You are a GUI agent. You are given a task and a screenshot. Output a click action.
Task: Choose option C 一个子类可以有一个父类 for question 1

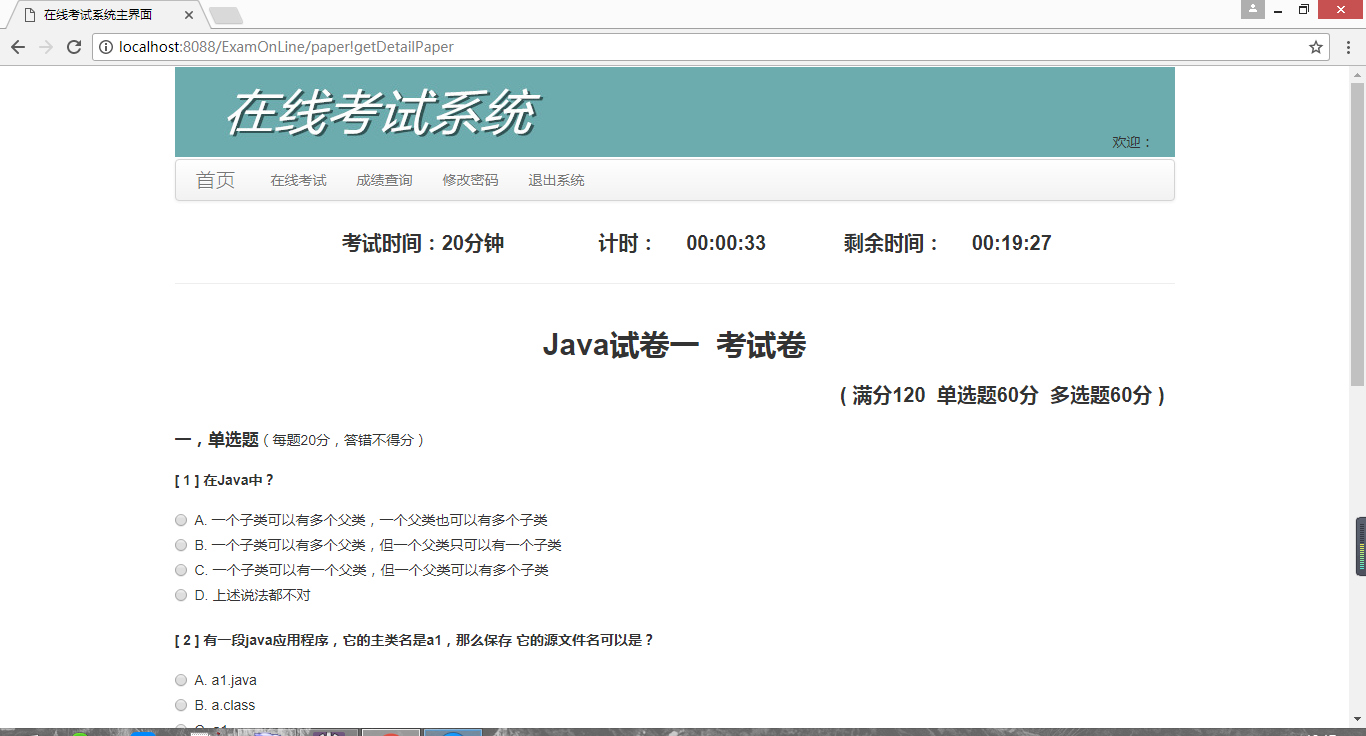coord(181,570)
